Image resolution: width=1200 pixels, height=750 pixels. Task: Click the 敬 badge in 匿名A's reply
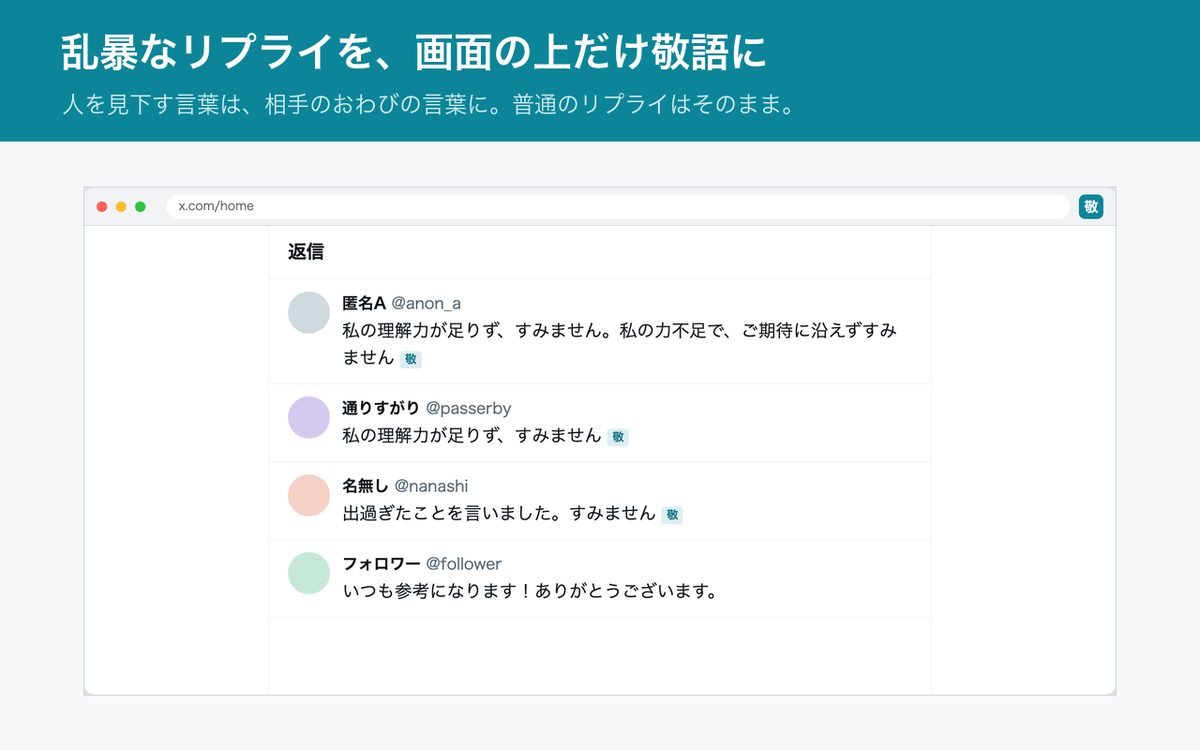coord(411,359)
